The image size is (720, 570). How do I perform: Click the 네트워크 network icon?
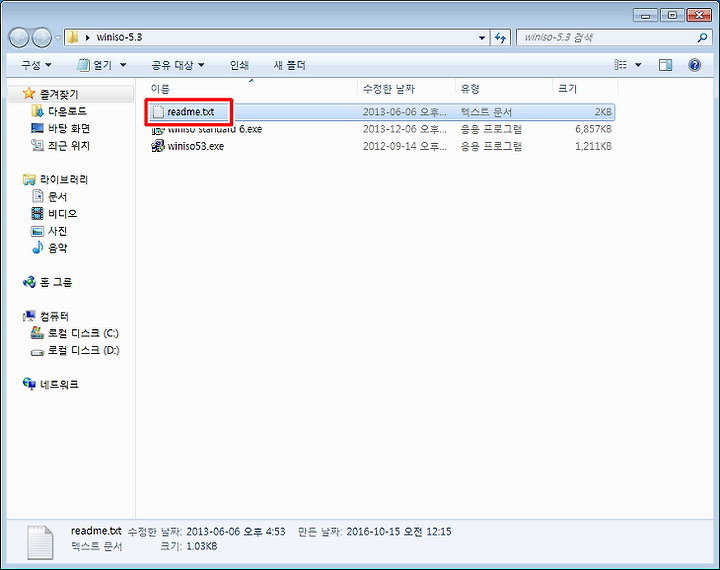[x=29, y=384]
